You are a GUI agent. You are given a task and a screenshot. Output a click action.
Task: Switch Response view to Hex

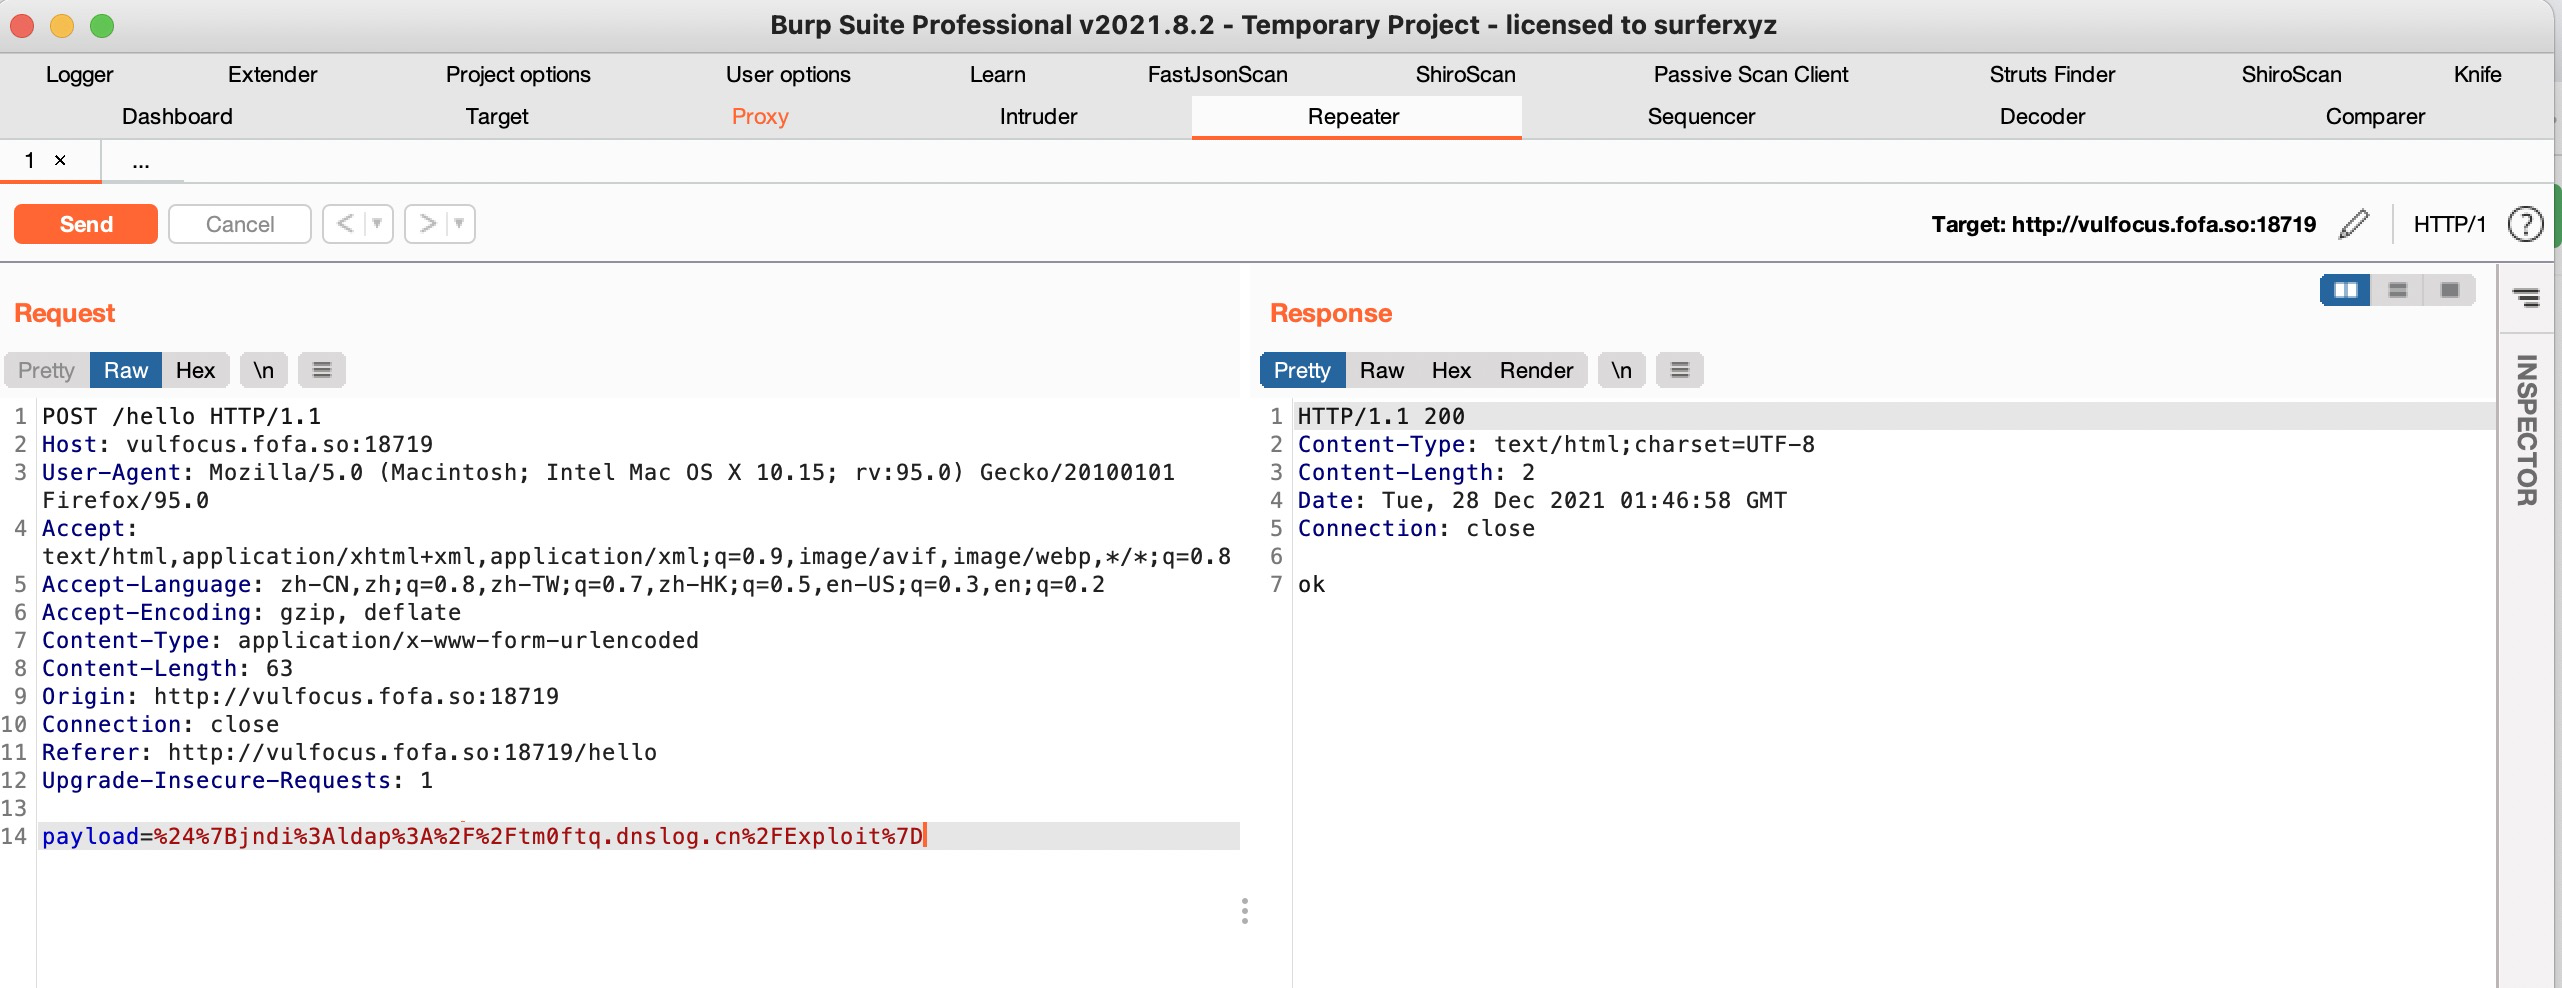1451,370
